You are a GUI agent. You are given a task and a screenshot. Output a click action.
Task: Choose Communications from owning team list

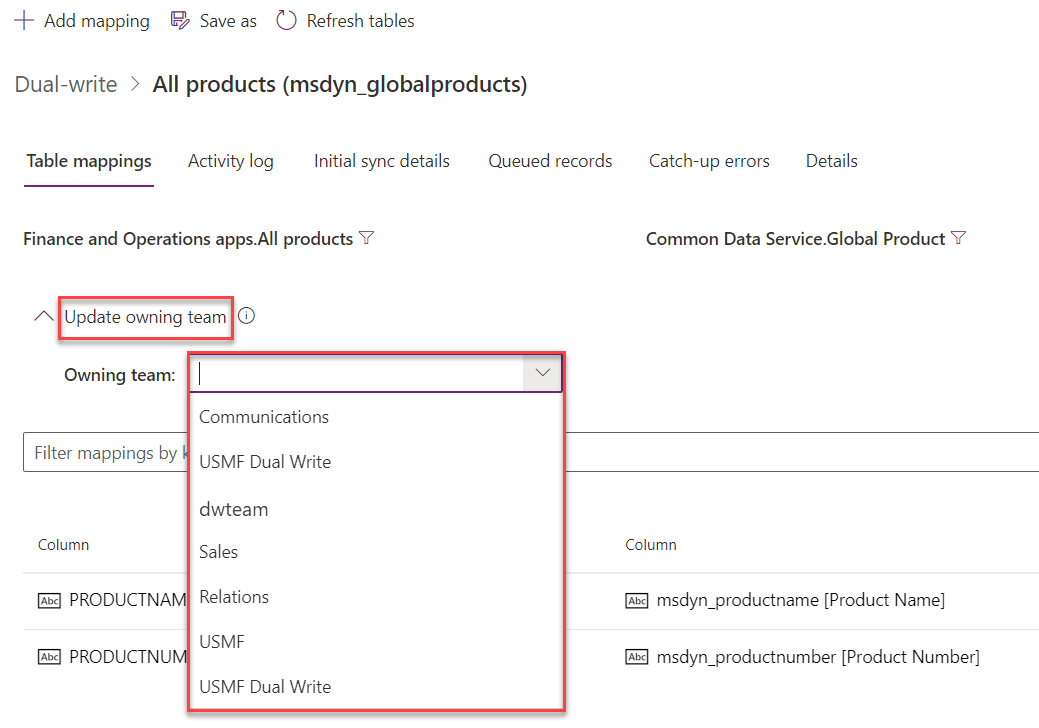click(376, 417)
